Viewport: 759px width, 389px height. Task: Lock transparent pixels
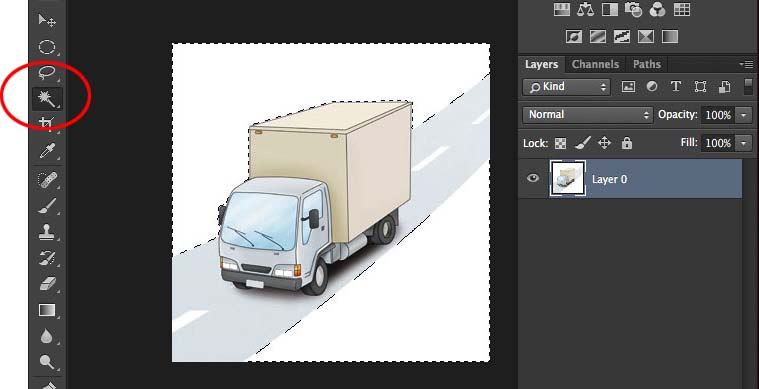click(x=561, y=143)
